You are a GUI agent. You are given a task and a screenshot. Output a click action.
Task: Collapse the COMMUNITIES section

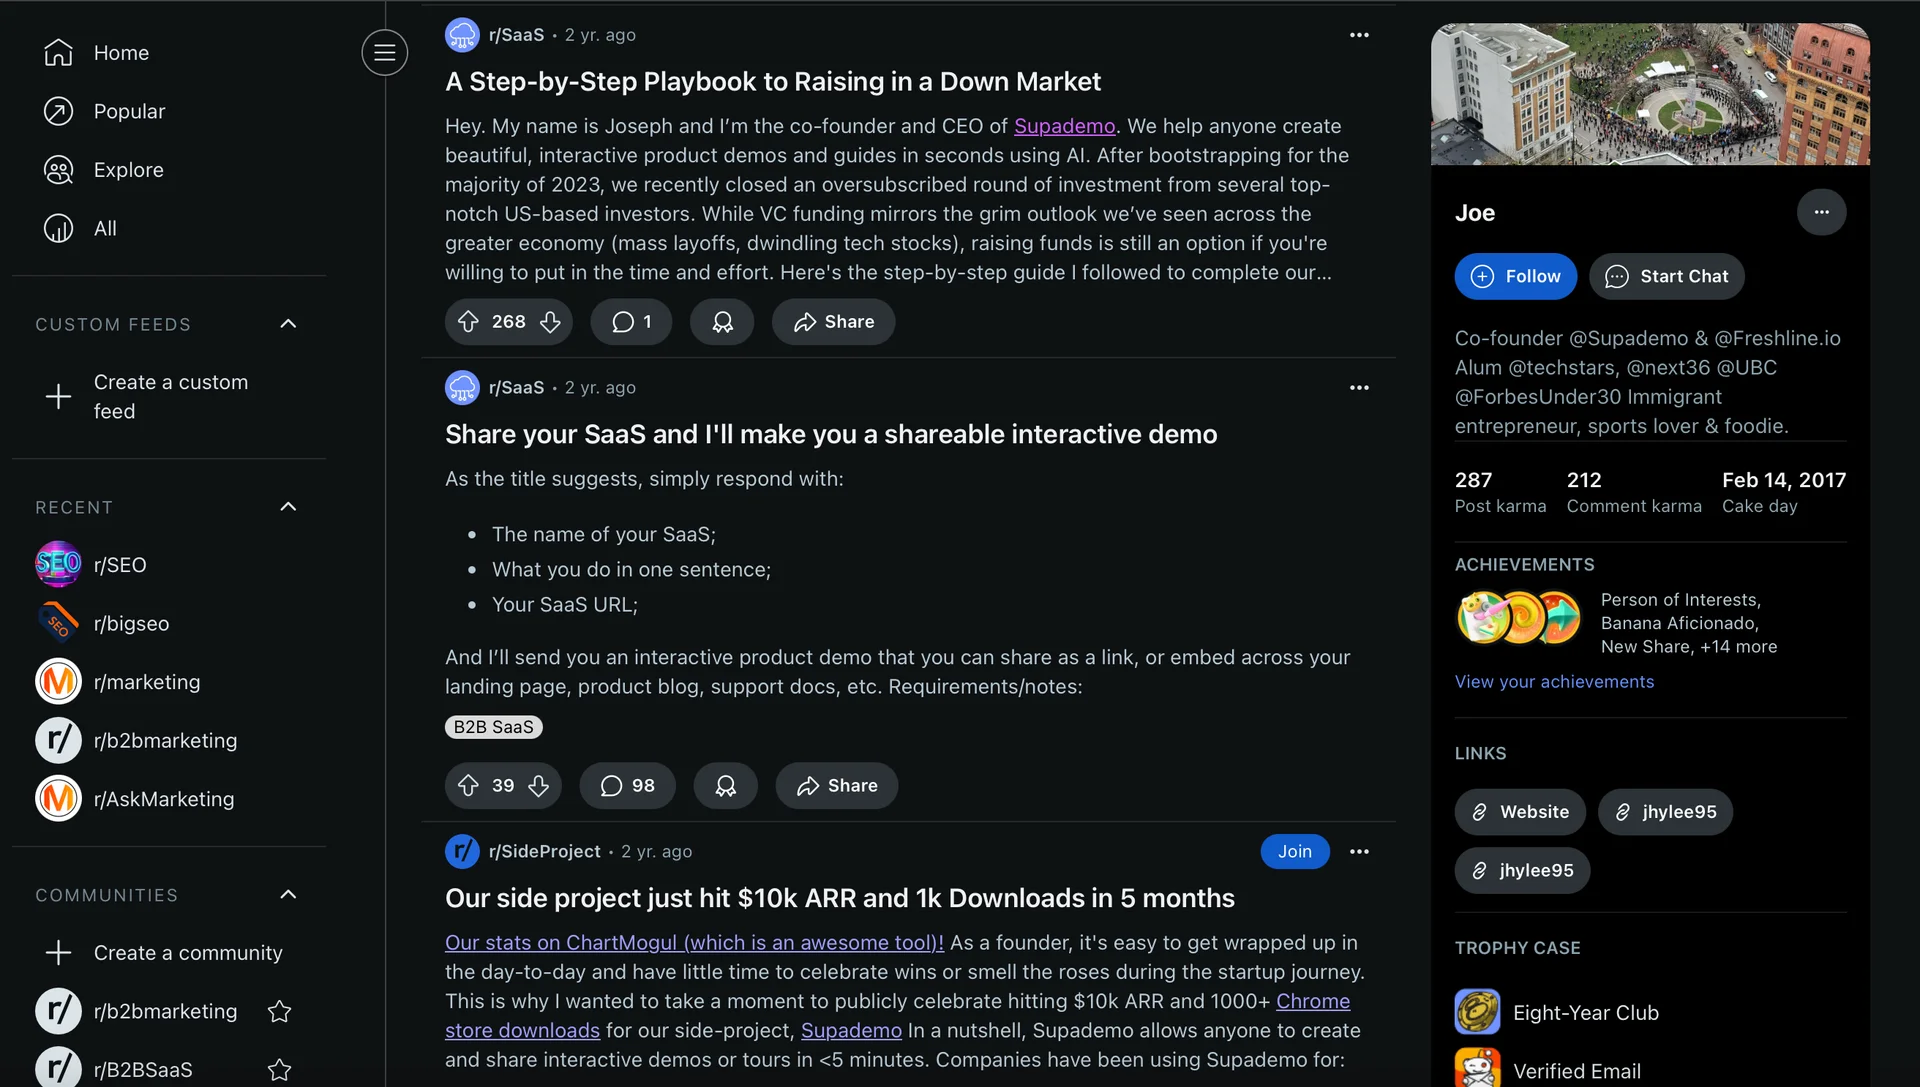(x=288, y=894)
